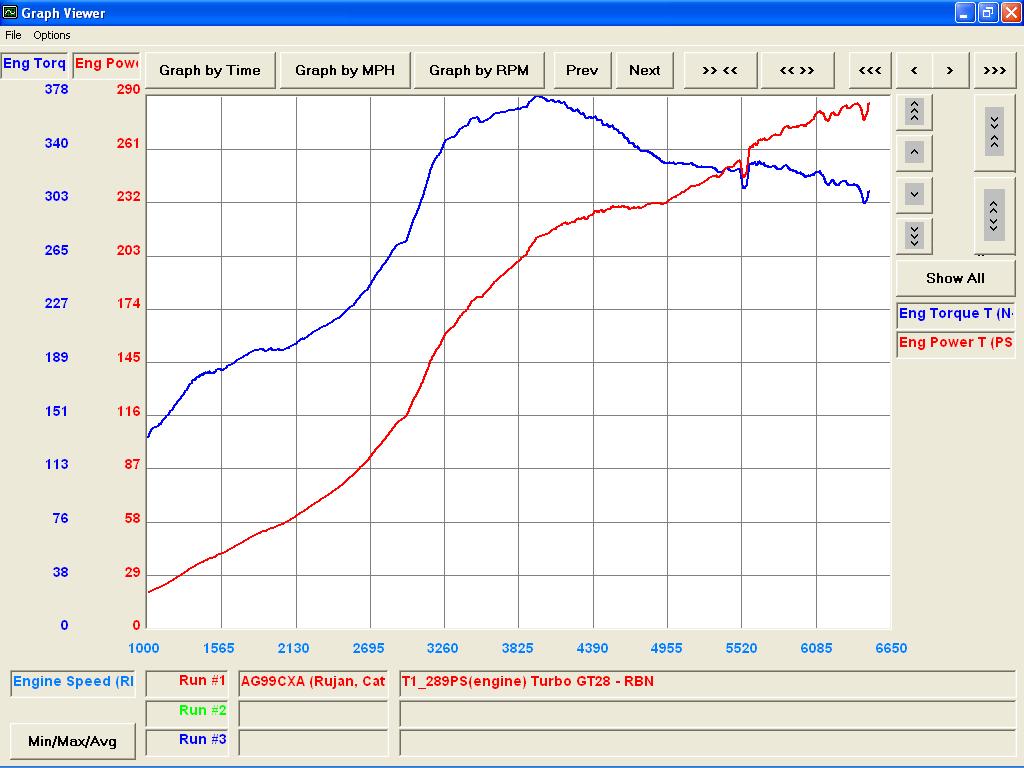The image size is (1024, 768).
Task: Click the 3825 x-axis tick value
Action: pos(518,648)
